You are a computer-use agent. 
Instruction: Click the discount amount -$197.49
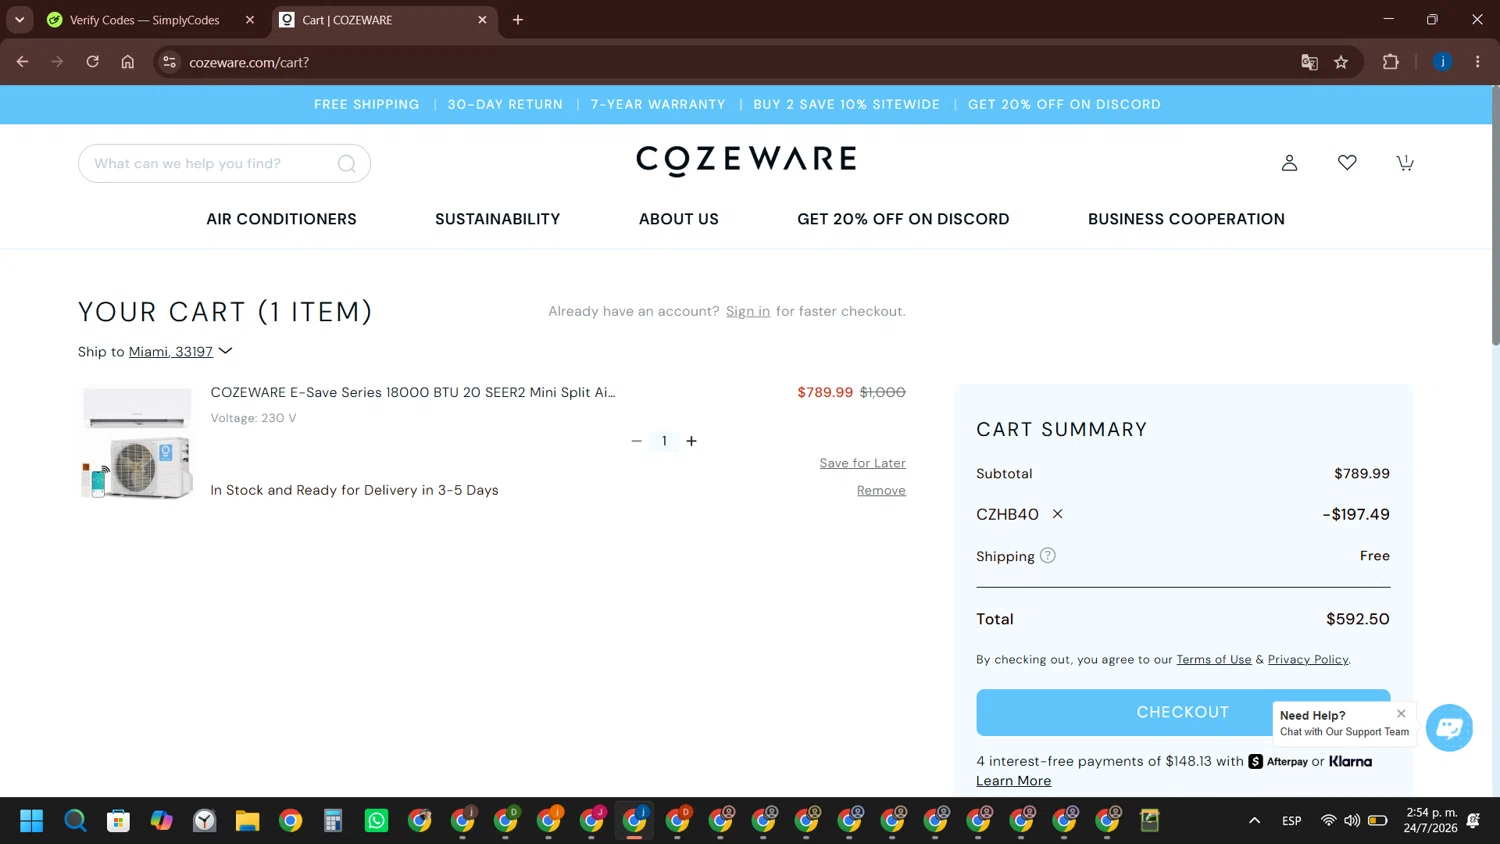1356,514
